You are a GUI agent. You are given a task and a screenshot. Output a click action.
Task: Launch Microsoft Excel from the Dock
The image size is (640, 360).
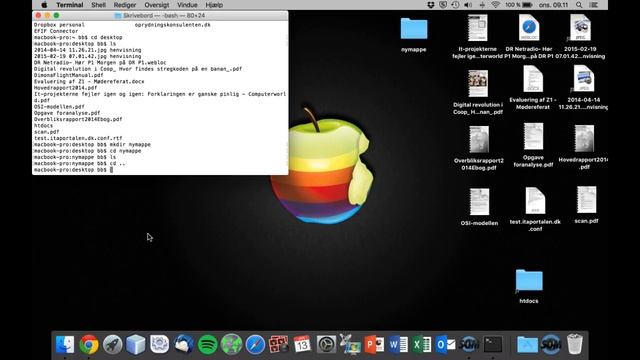pos(422,344)
